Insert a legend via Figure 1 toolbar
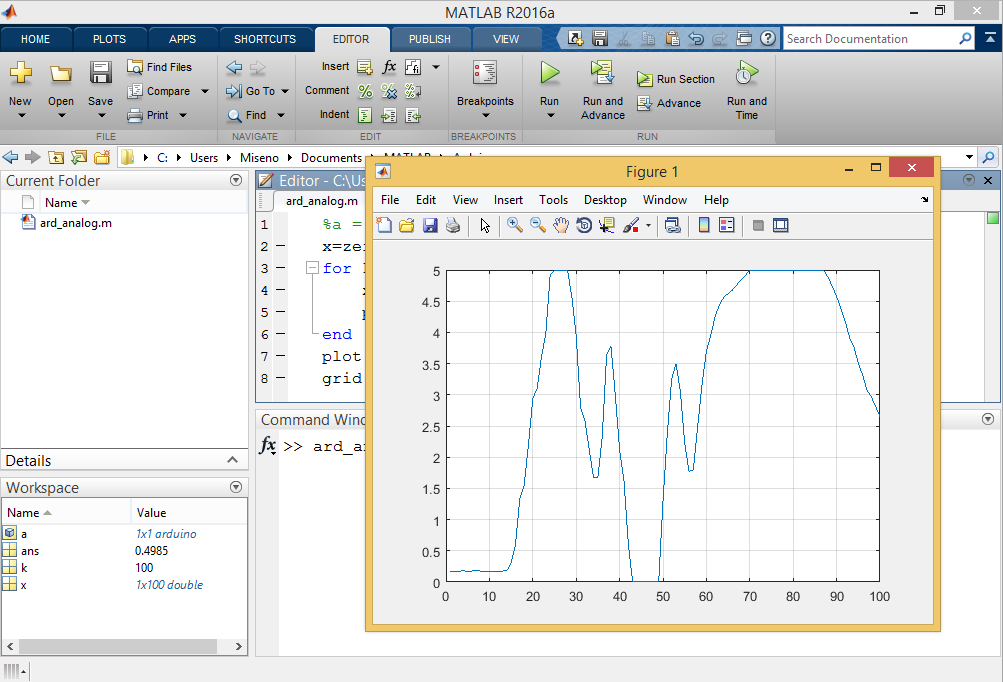 (x=727, y=225)
